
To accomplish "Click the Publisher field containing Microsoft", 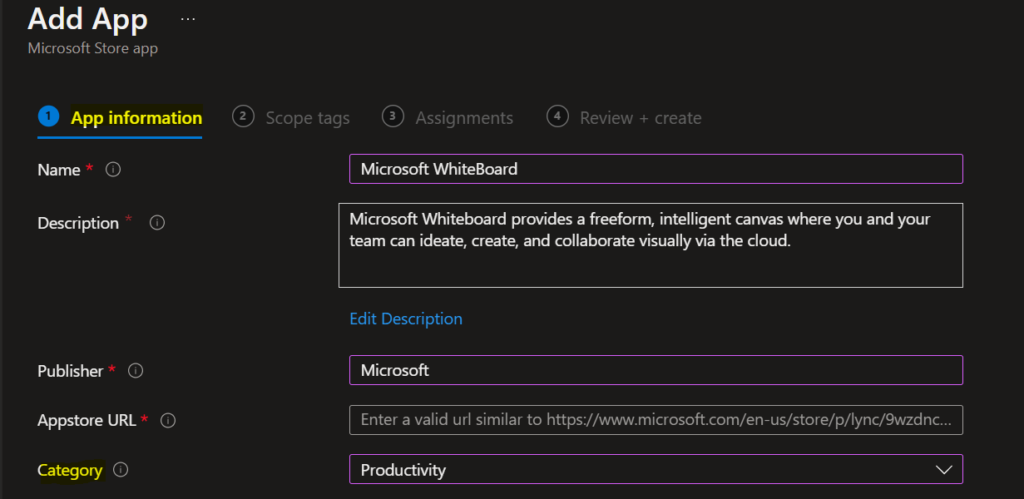I will (x=656, y=370).
